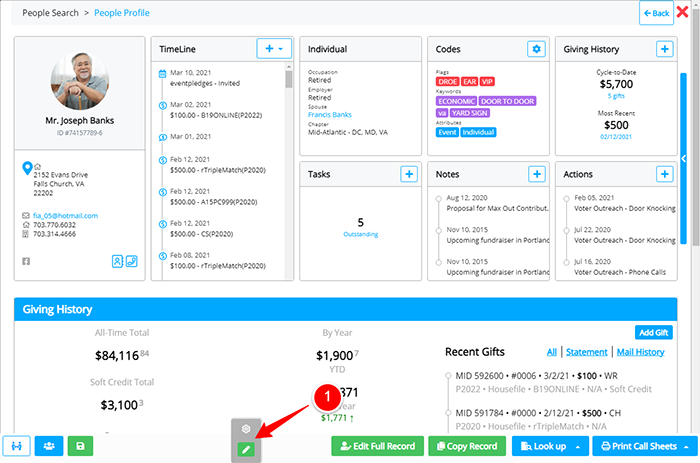Click the EAR flag tag
This screenshot has height=463, width=700.
469,82
